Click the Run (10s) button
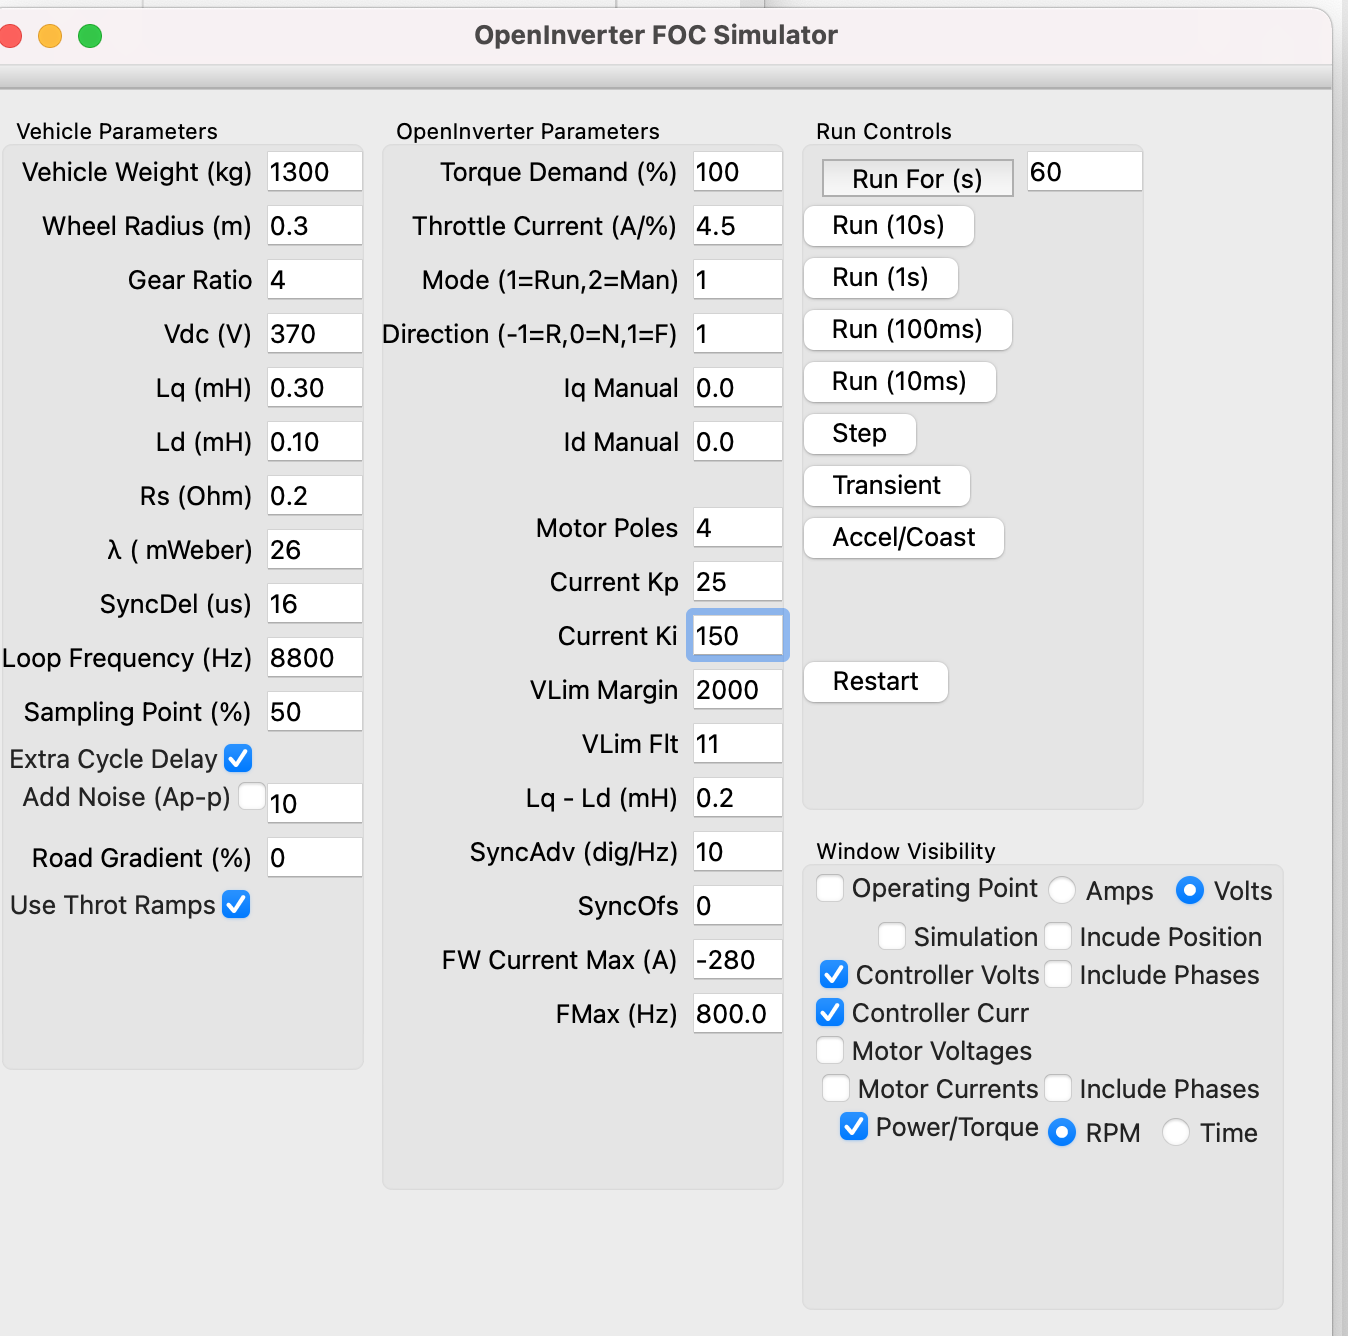The image size is (1348, 1336). click(888, 226)
